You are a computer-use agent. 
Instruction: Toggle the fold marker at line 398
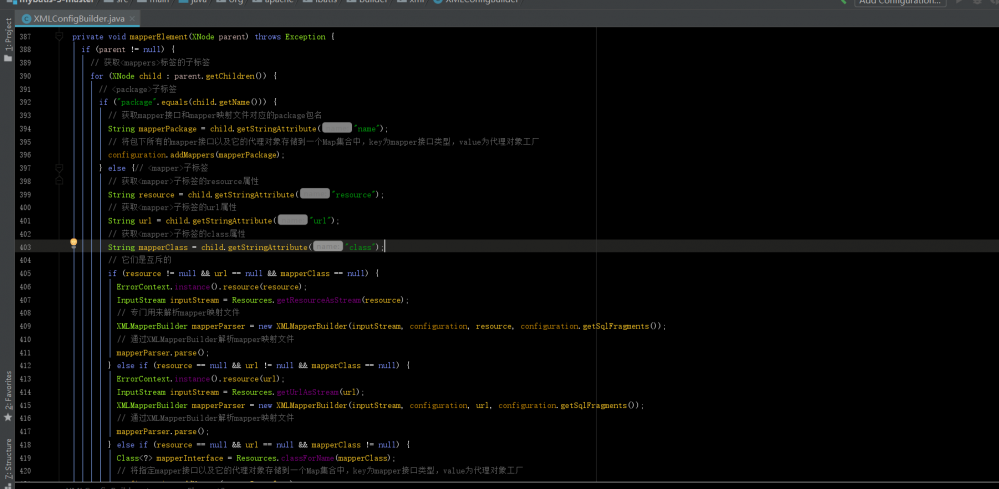(59, 180)
